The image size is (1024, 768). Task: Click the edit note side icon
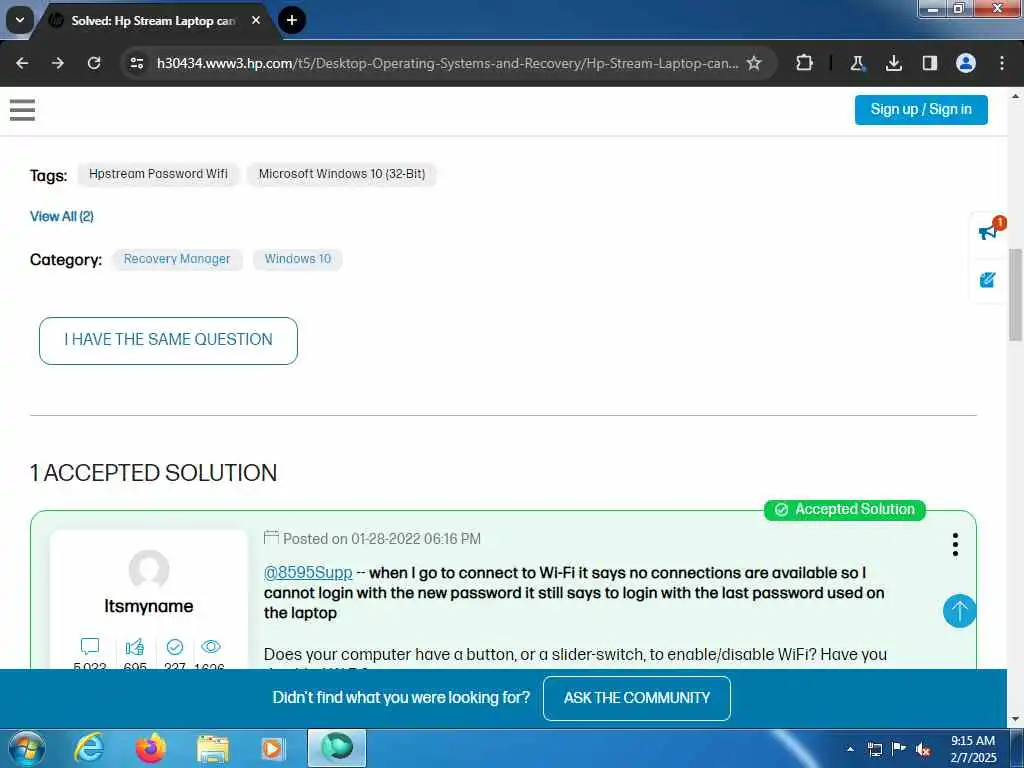point(987,280)
